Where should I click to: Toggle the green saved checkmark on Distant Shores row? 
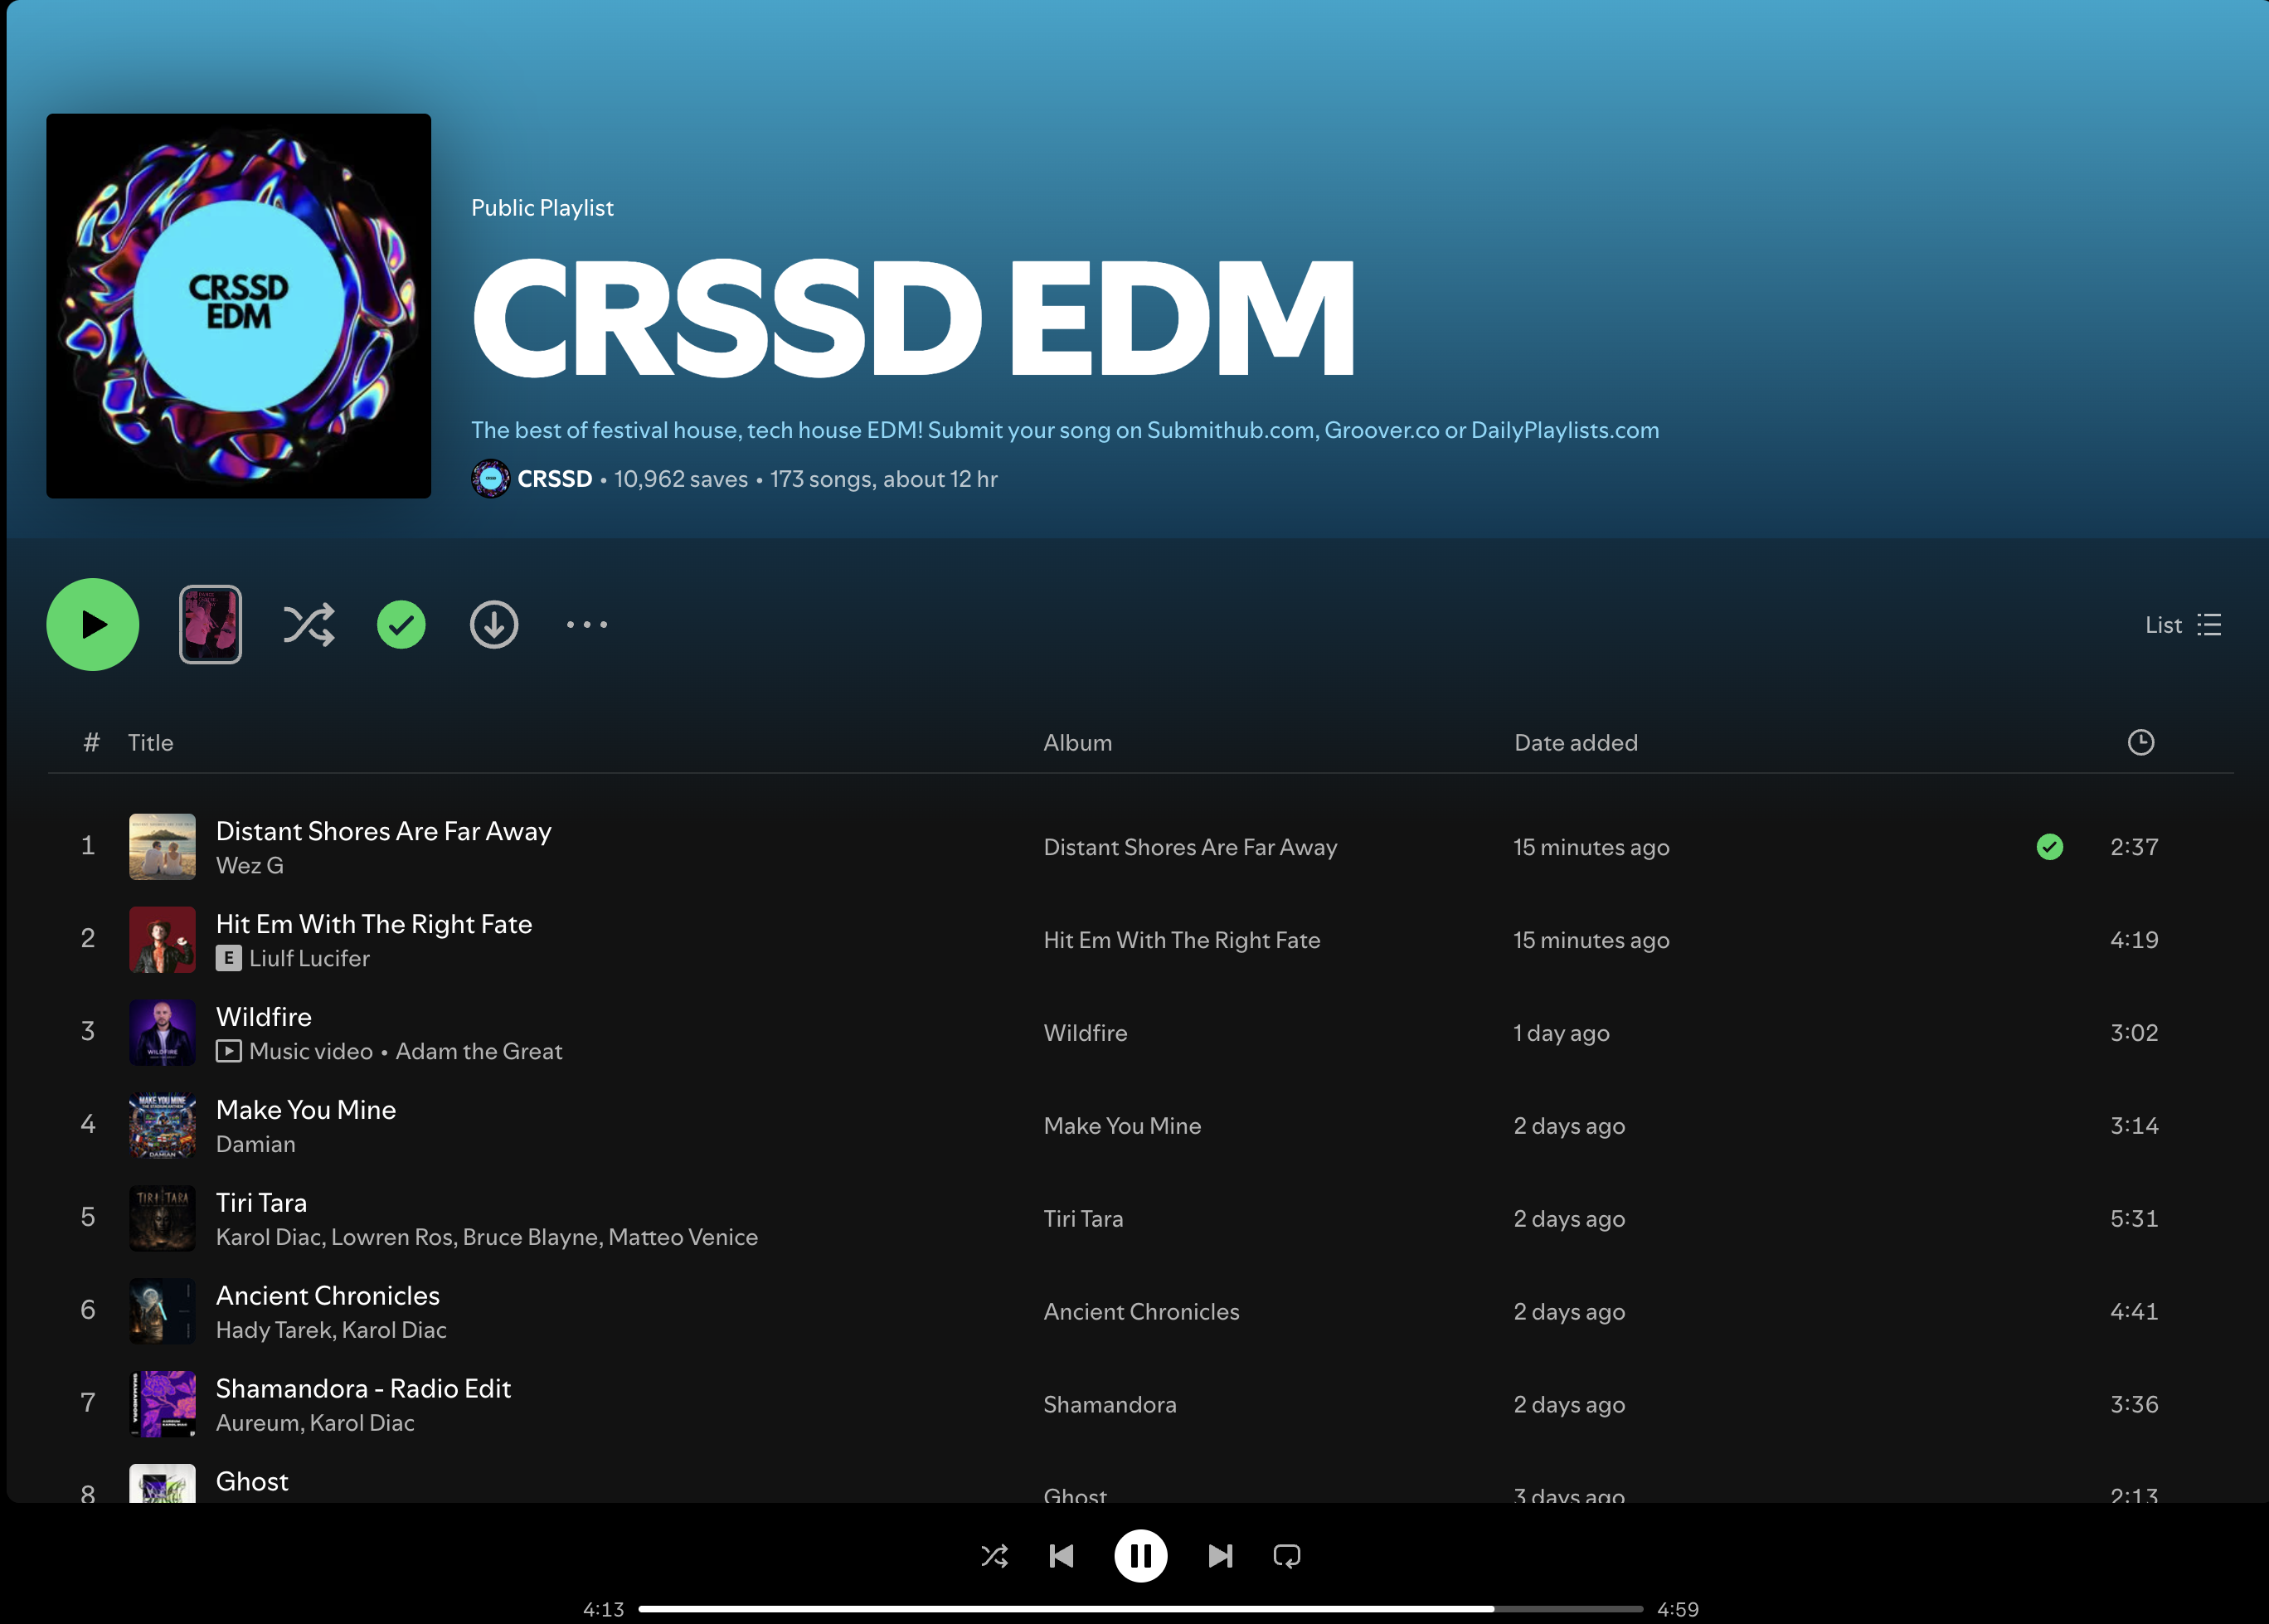pos(2049,847)
